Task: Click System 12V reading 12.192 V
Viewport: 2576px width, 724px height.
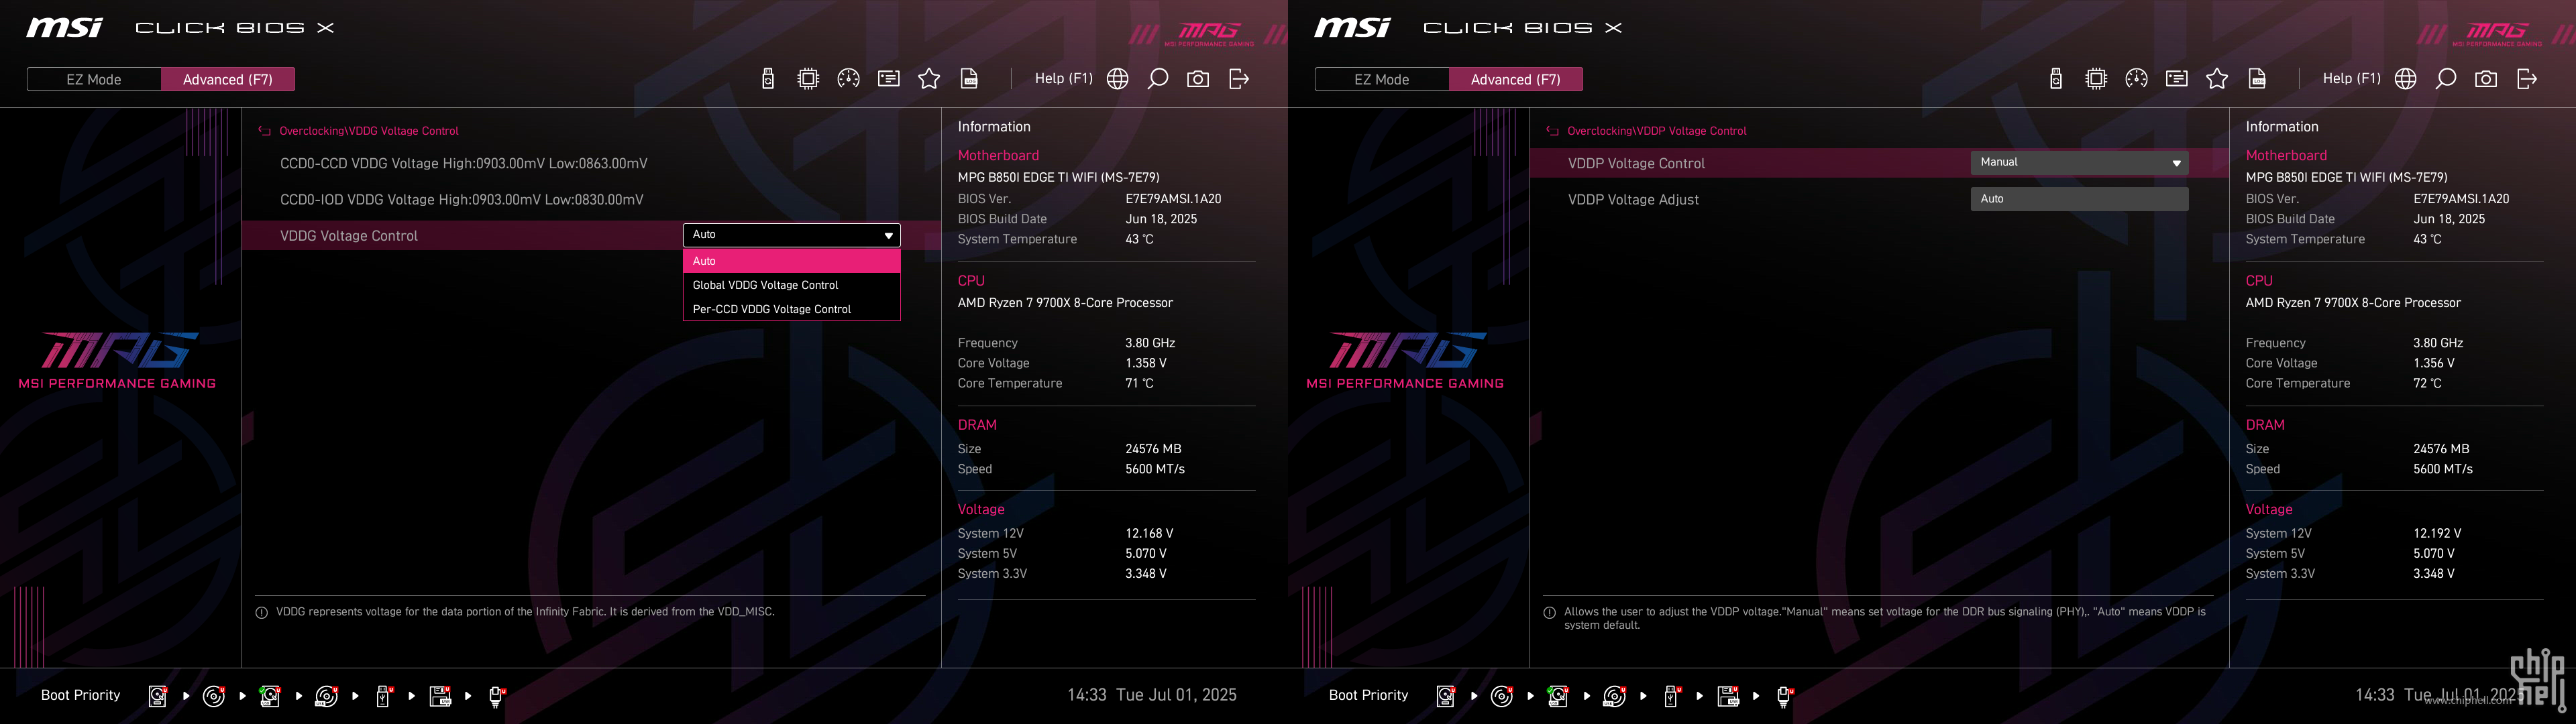Action: (2437, 533)
